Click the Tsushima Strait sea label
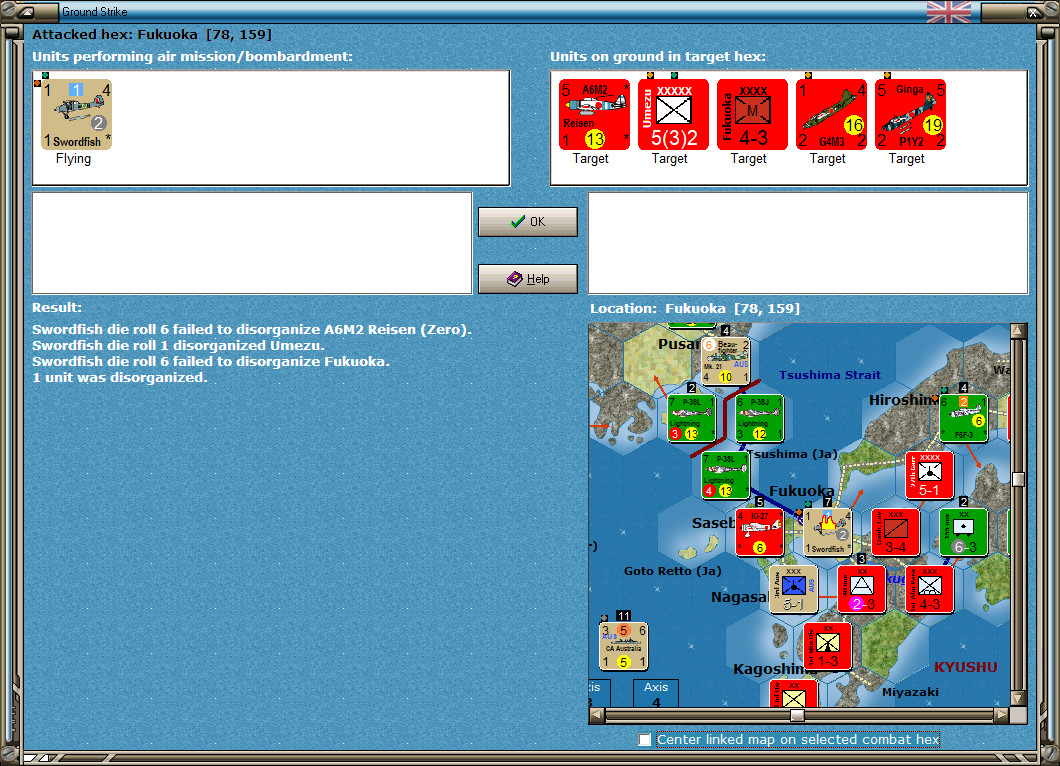 click(829, 375)
